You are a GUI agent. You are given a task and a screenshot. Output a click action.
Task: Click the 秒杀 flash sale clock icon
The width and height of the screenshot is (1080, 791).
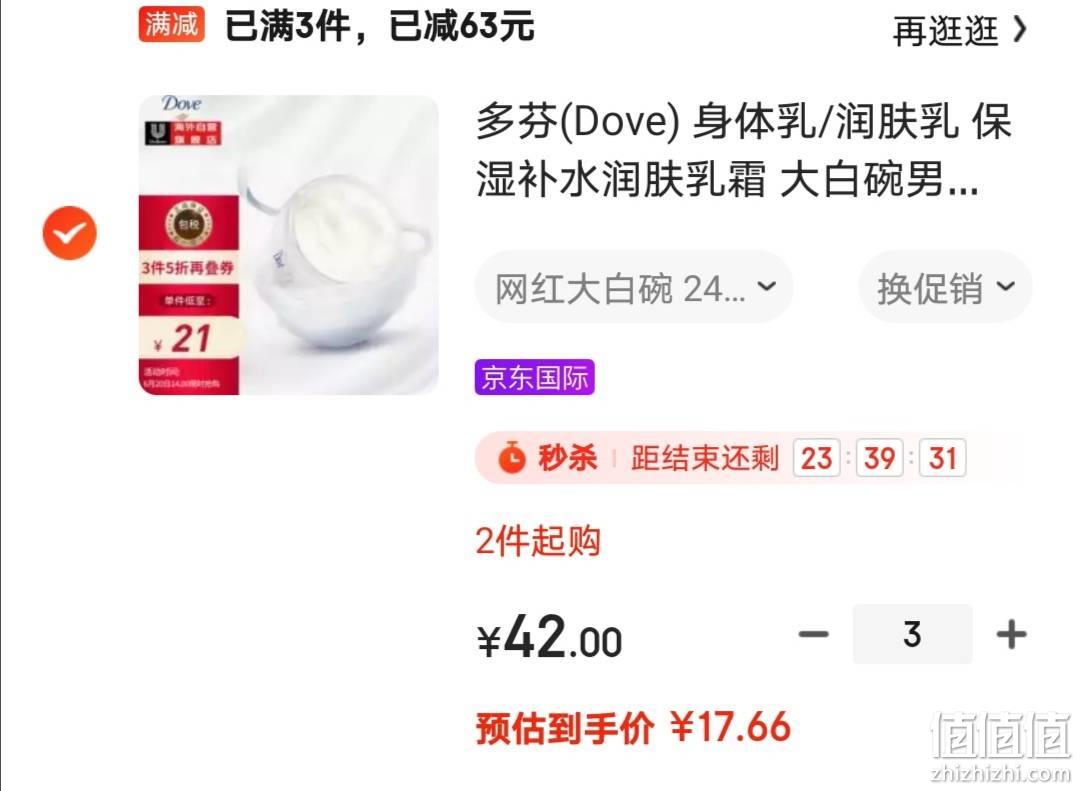(511, 458)
